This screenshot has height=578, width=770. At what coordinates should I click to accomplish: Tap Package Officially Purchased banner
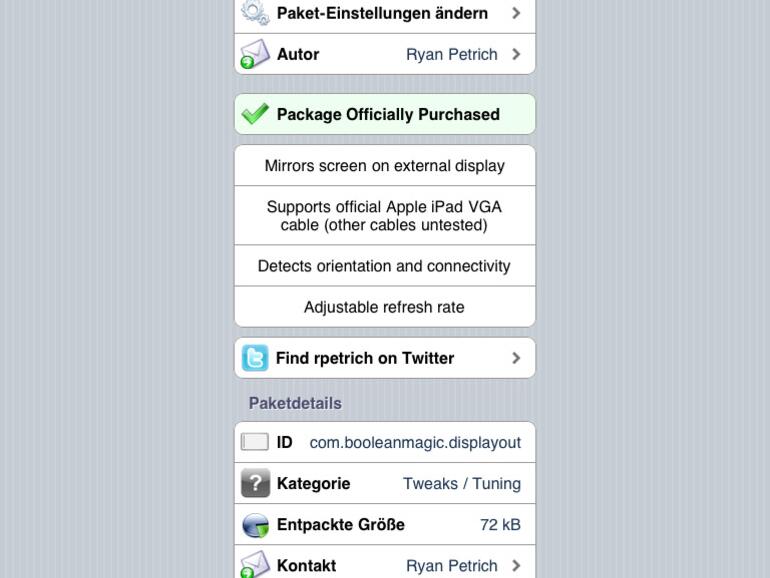click(388, 114)
